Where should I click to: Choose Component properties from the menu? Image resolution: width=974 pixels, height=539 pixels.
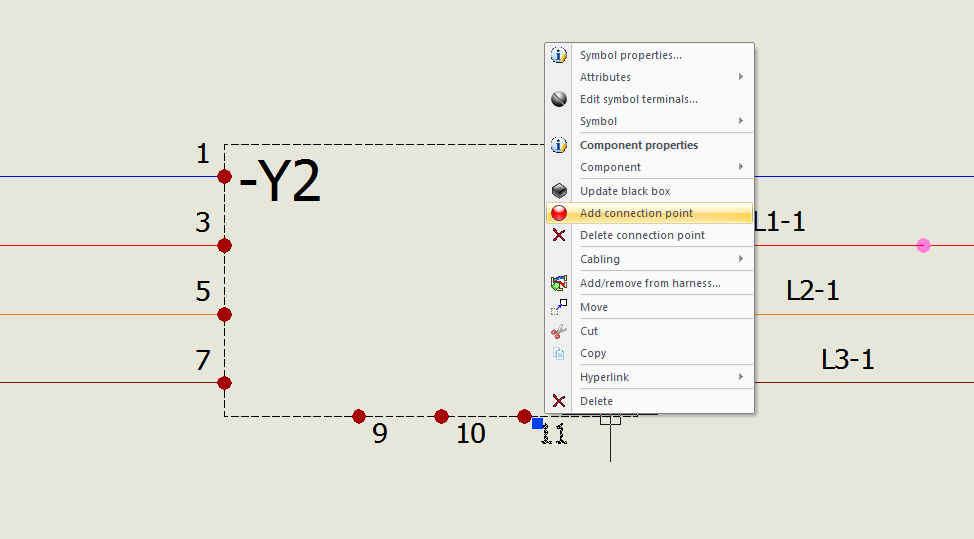pos(638,145)
